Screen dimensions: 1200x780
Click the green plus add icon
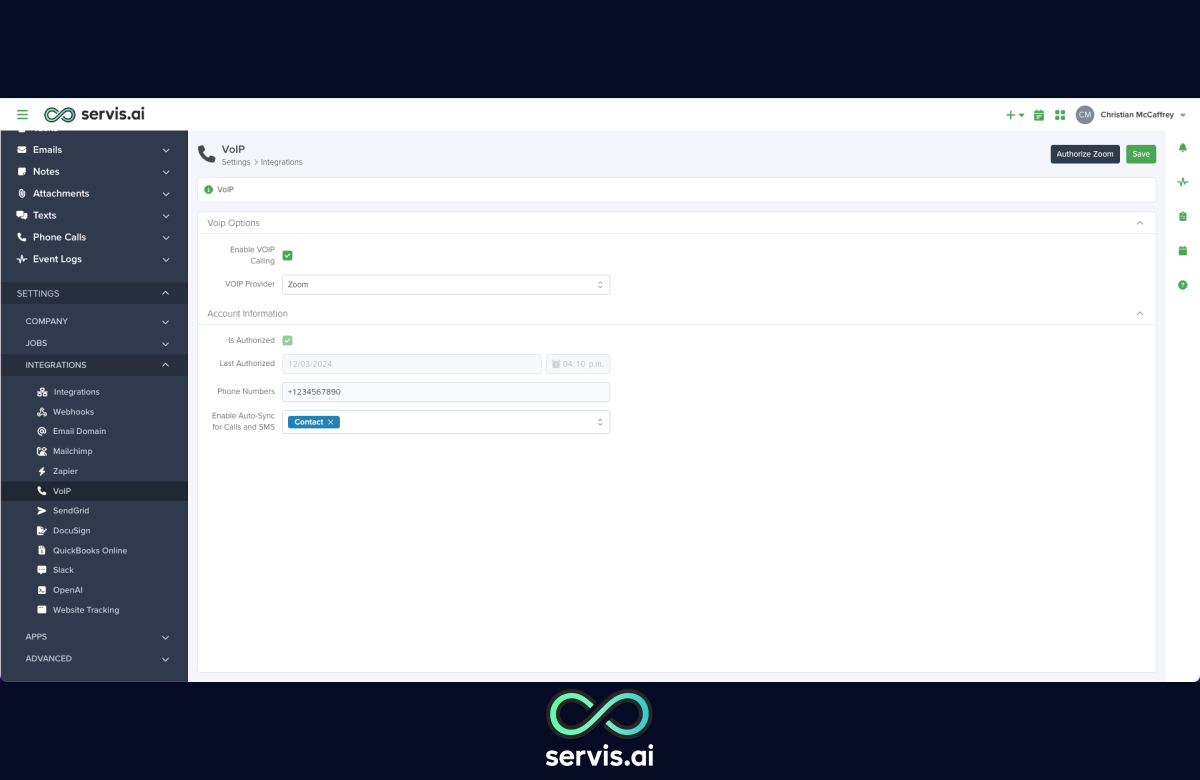coord(1012,115)
